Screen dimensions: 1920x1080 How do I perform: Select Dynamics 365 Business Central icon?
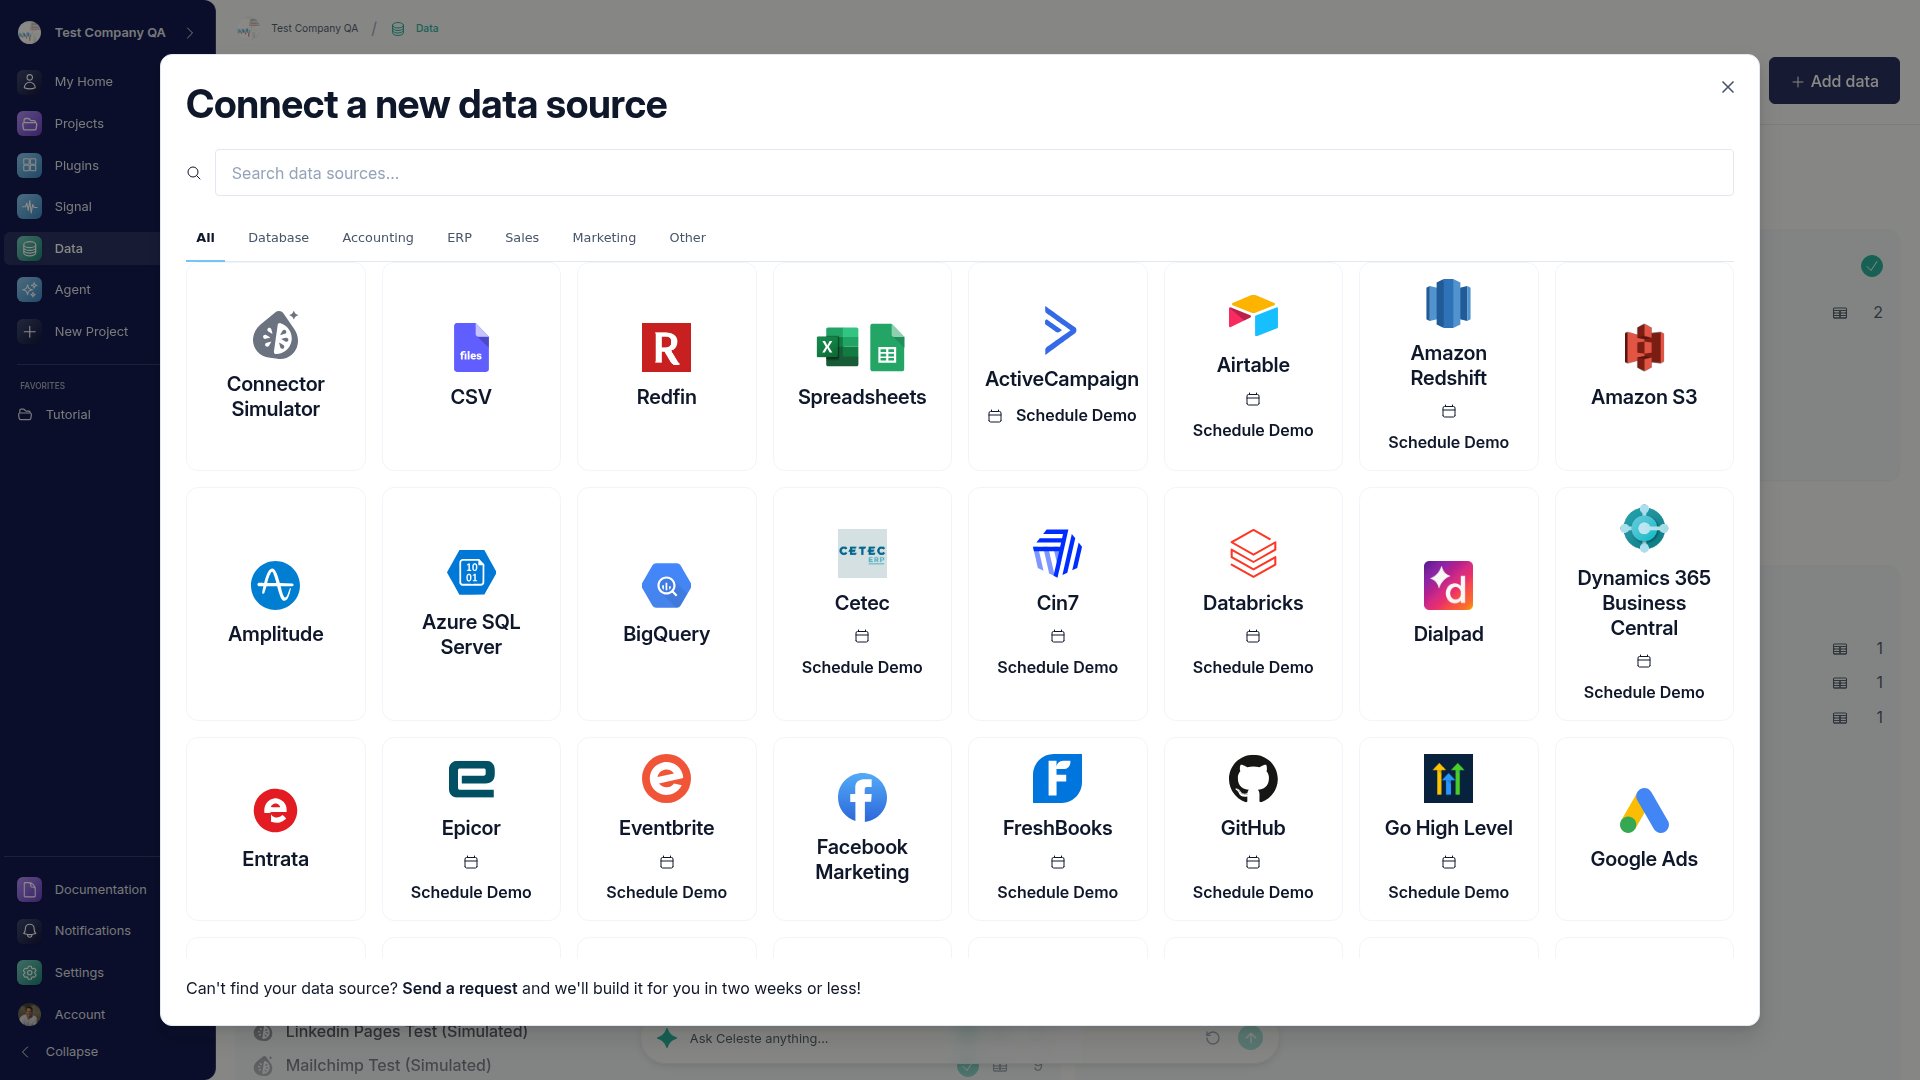[1644, 528]
